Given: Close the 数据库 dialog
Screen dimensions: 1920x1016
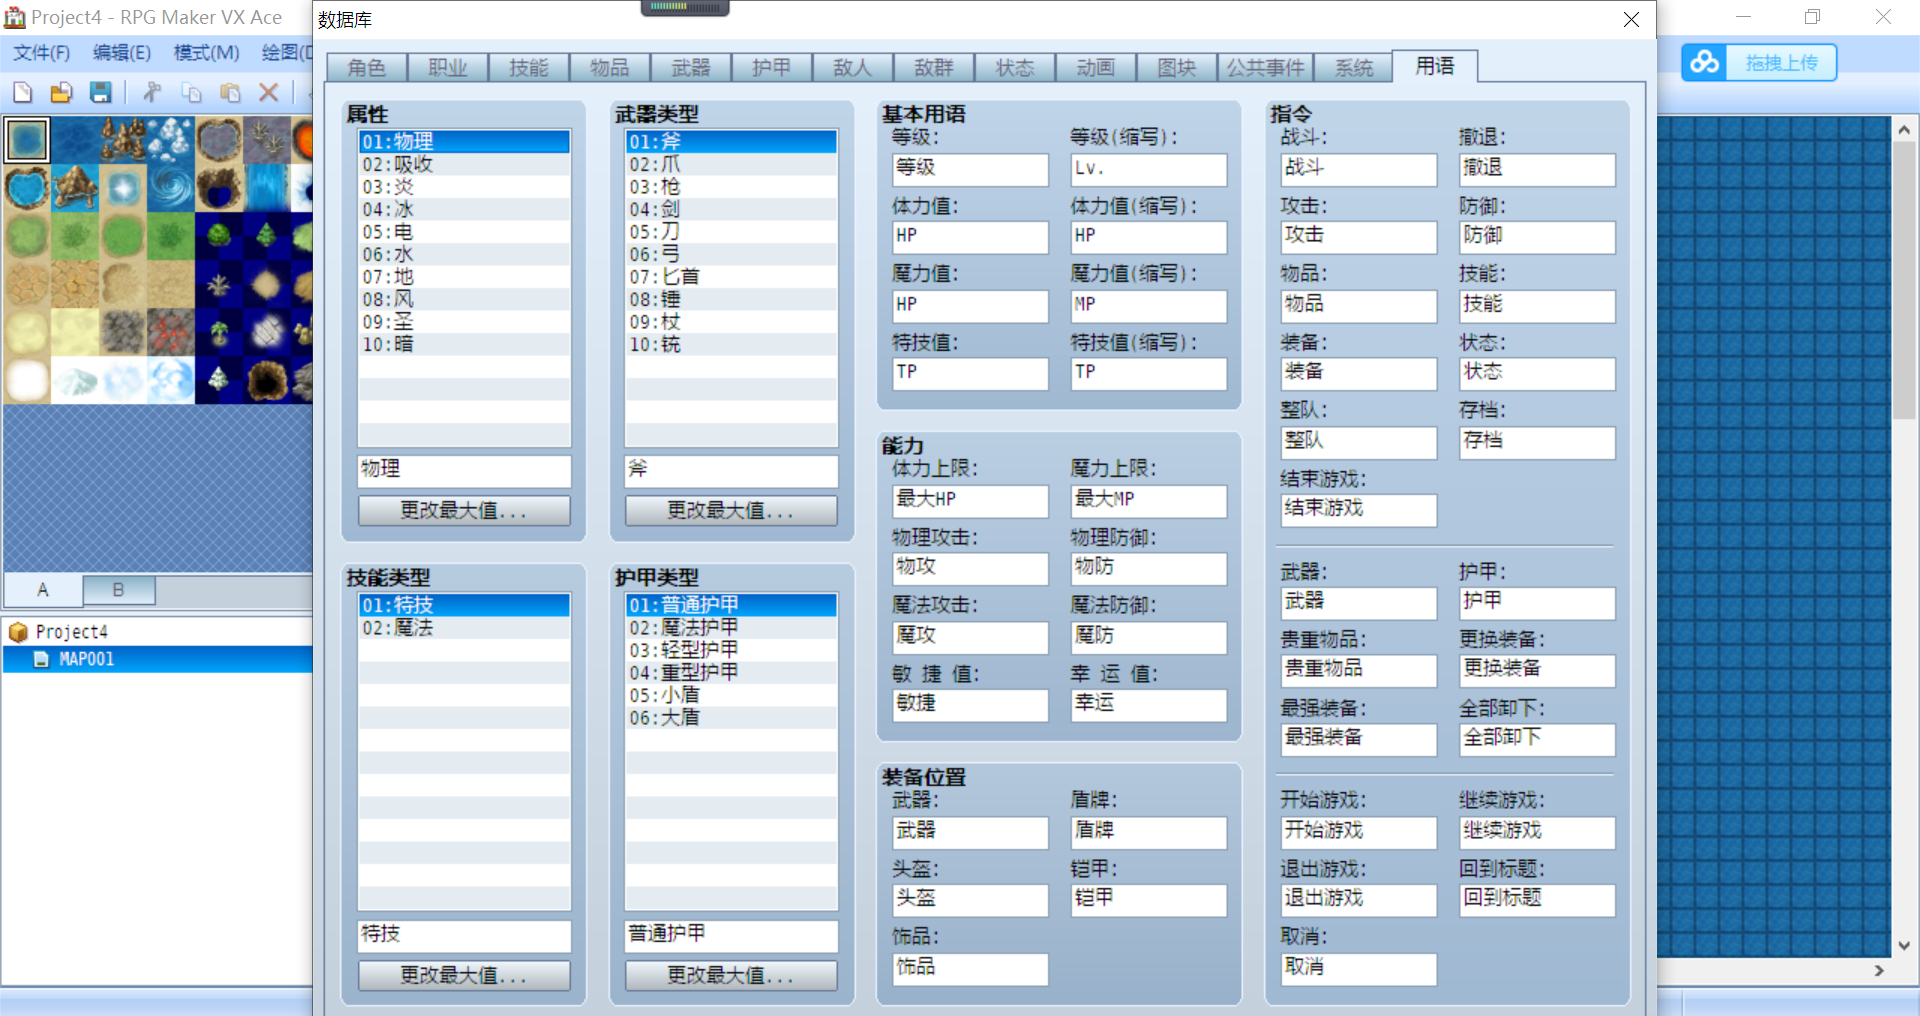Looking at the screenshot, I should (x=1631, y=20).
